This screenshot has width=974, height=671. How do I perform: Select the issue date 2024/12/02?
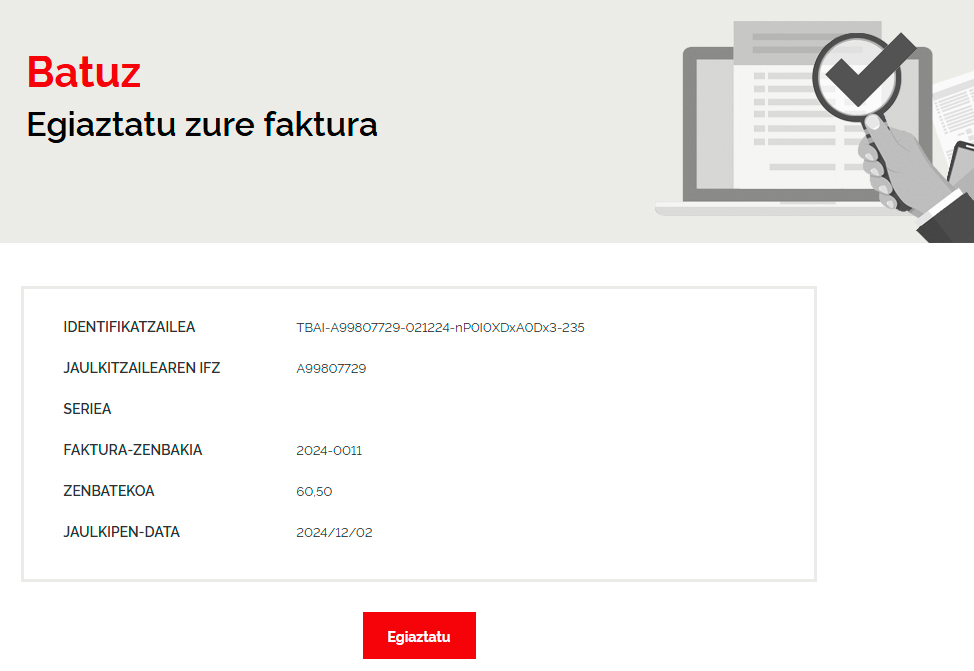(x=334, y=532)
